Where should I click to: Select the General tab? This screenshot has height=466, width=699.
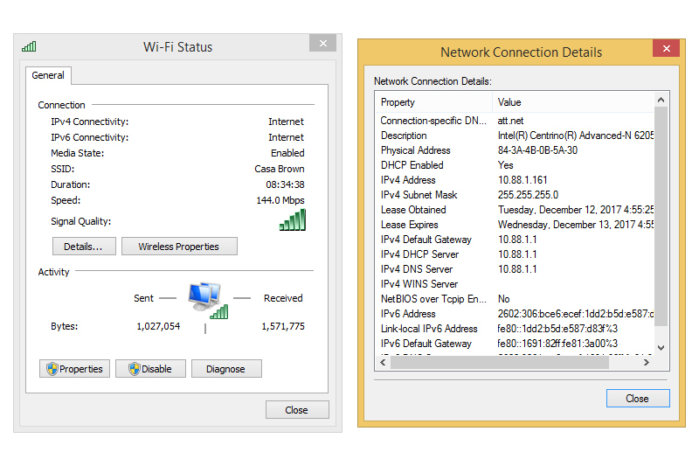click(48, 75)
